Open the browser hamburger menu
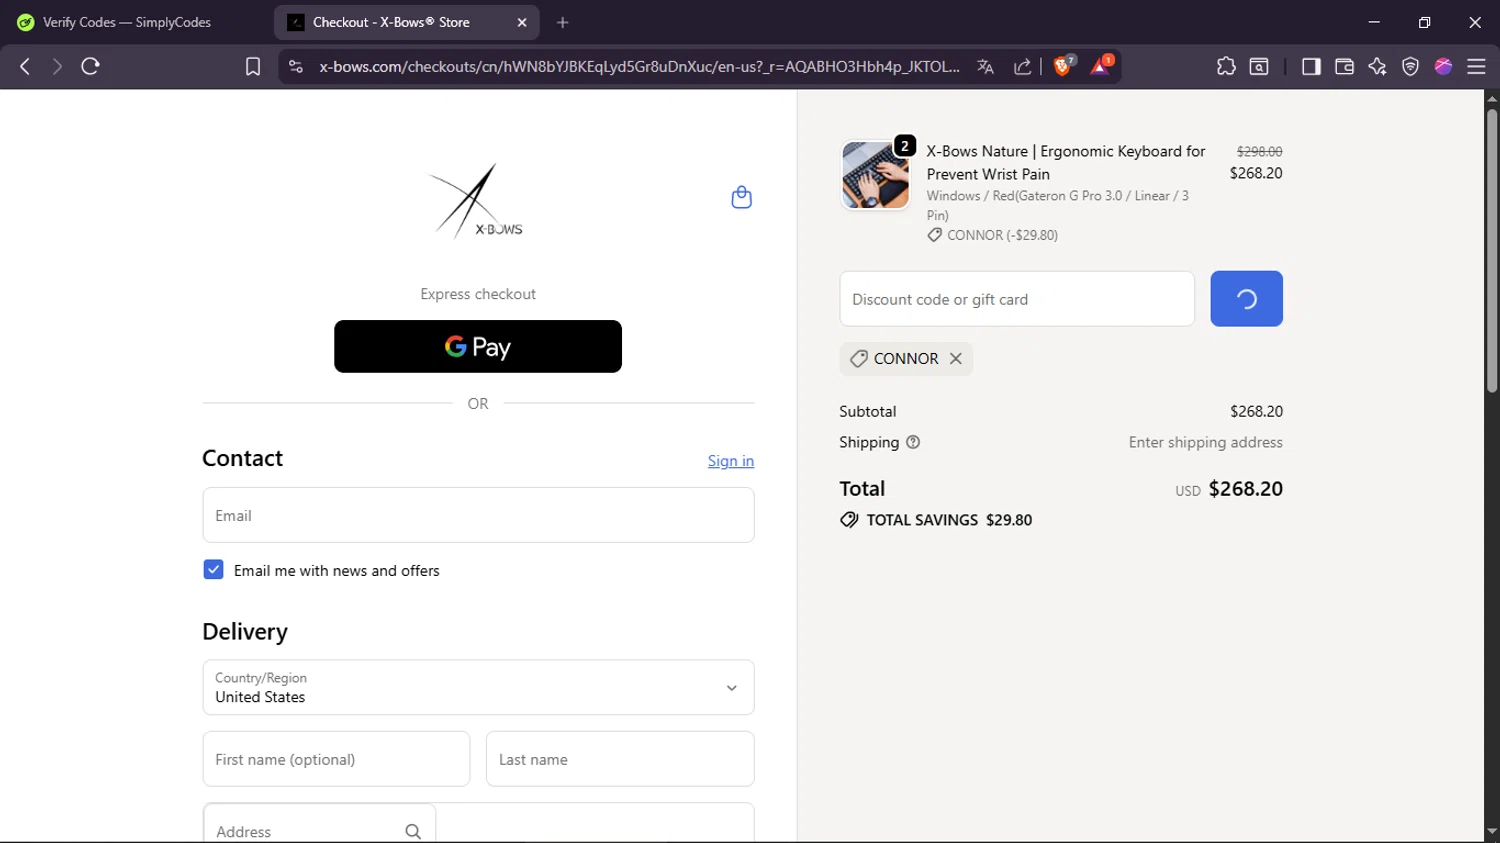 [x=1476, y=66]
